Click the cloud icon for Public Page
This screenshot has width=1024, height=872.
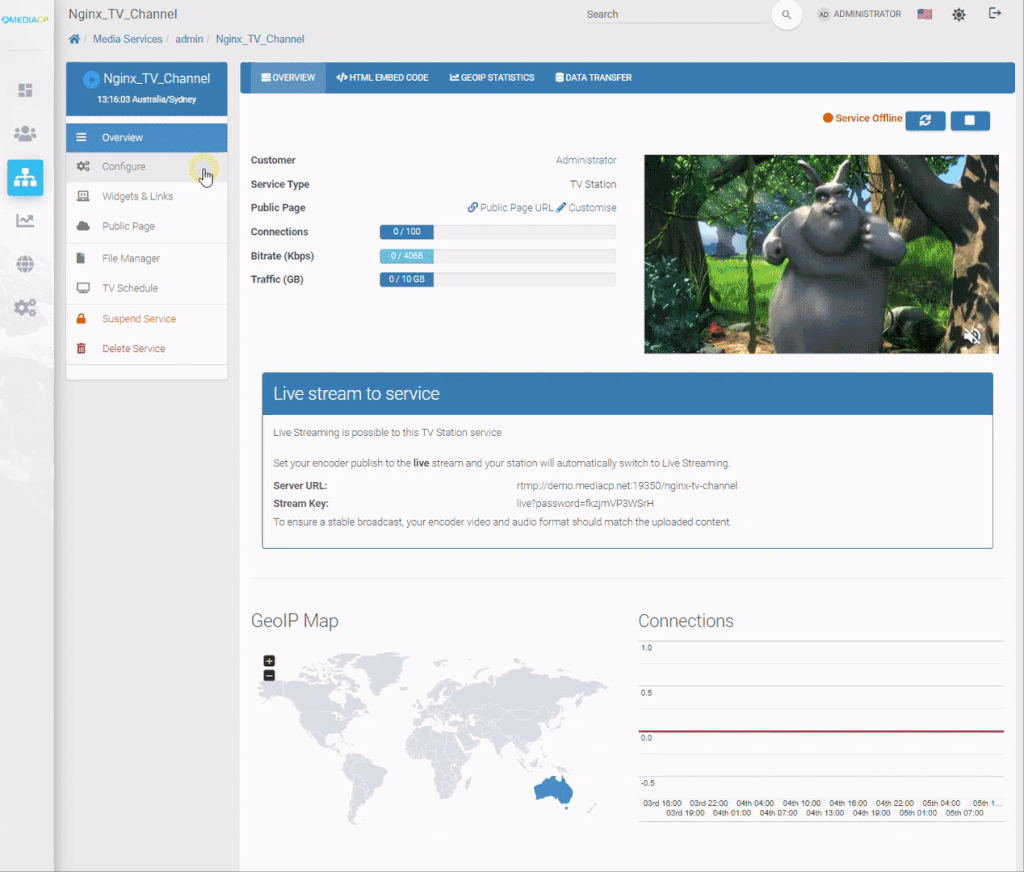tap(83, 226)
